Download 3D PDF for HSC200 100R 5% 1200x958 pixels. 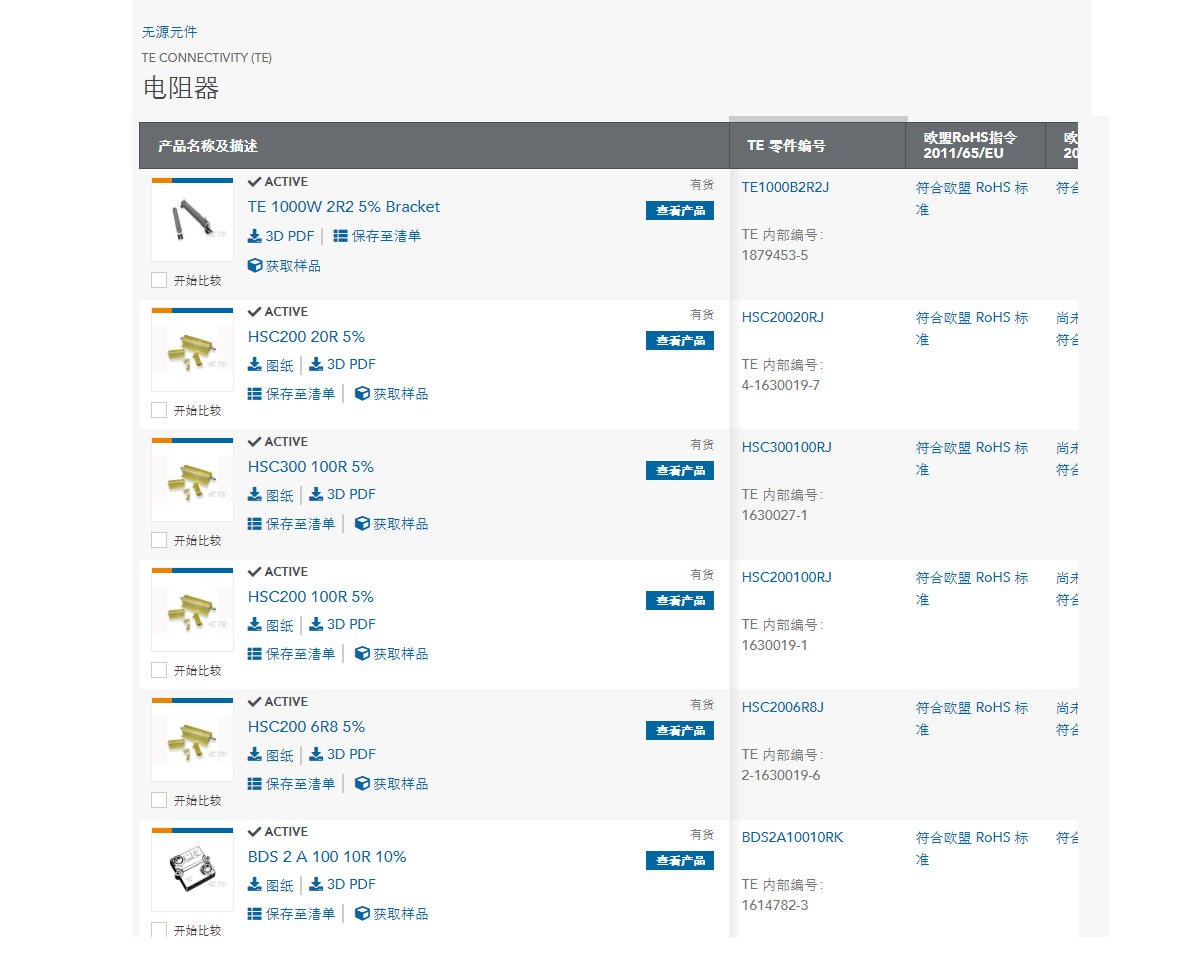coord(342,625)
